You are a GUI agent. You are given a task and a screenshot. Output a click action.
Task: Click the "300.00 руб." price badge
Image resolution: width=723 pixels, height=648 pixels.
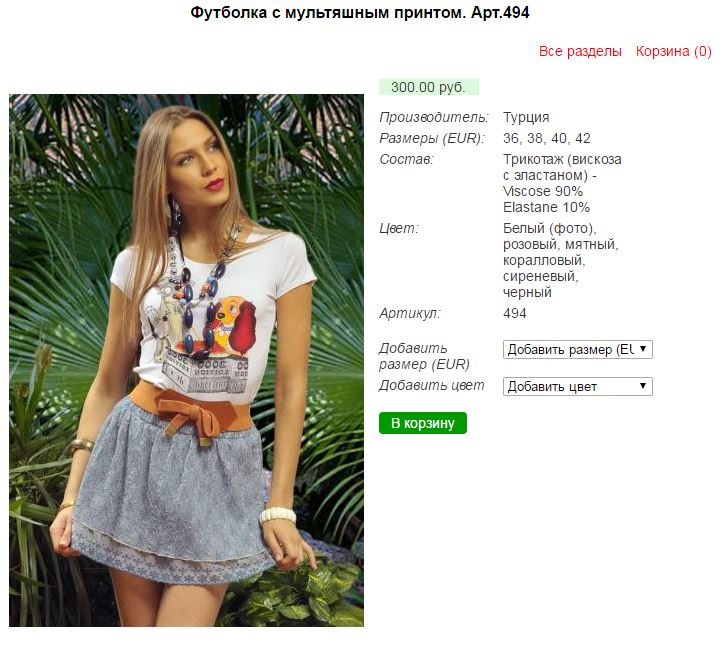pyautogui.click(x=429, y=87)
